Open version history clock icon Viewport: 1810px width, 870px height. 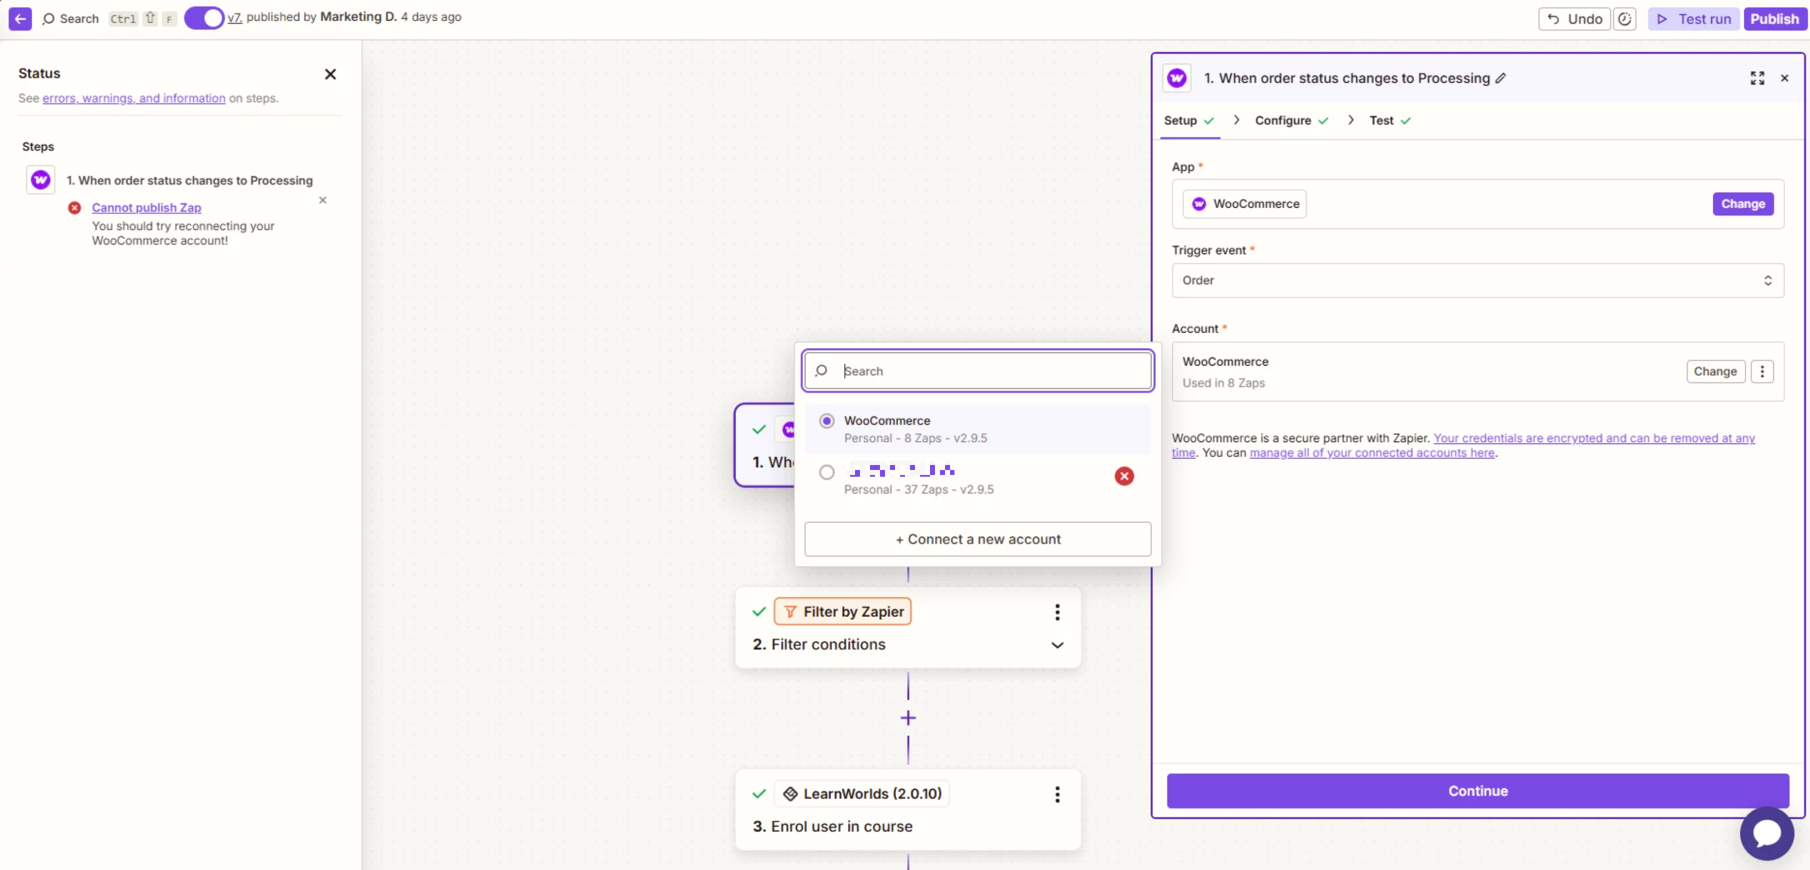pyautogui.click(x=1625, y=19)
